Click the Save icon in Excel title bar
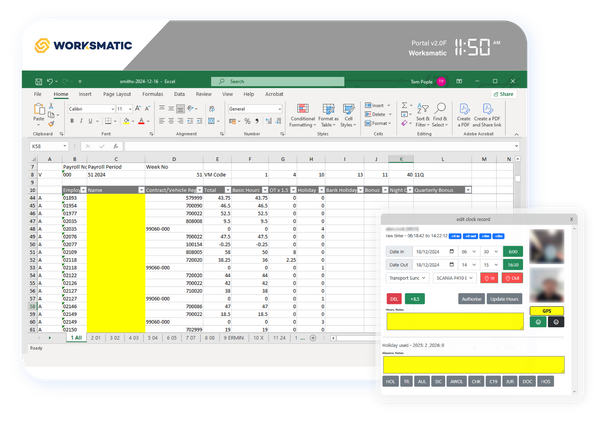 [x=38, y=81]
